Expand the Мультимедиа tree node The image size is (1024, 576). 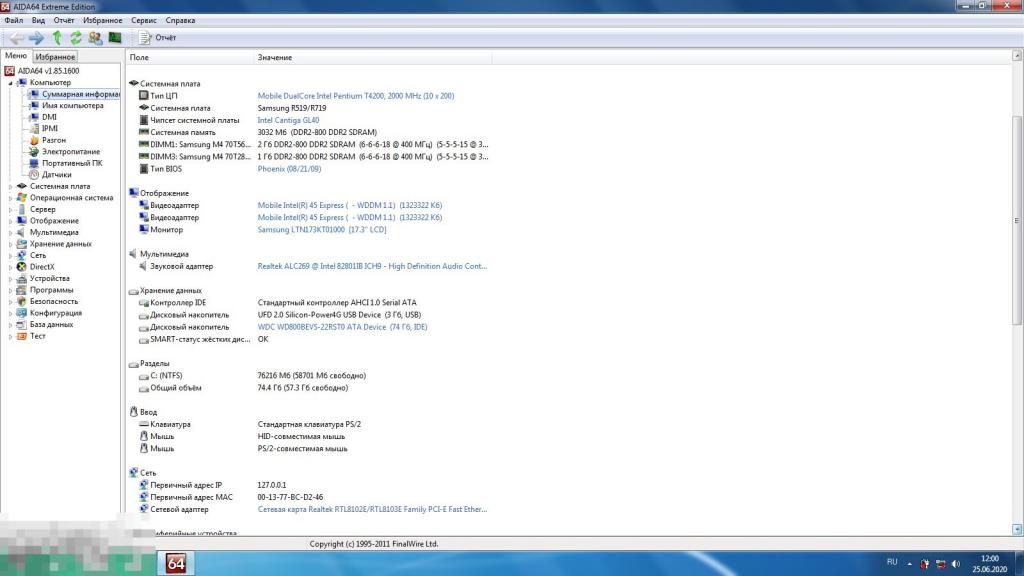[x=10, y=232]
